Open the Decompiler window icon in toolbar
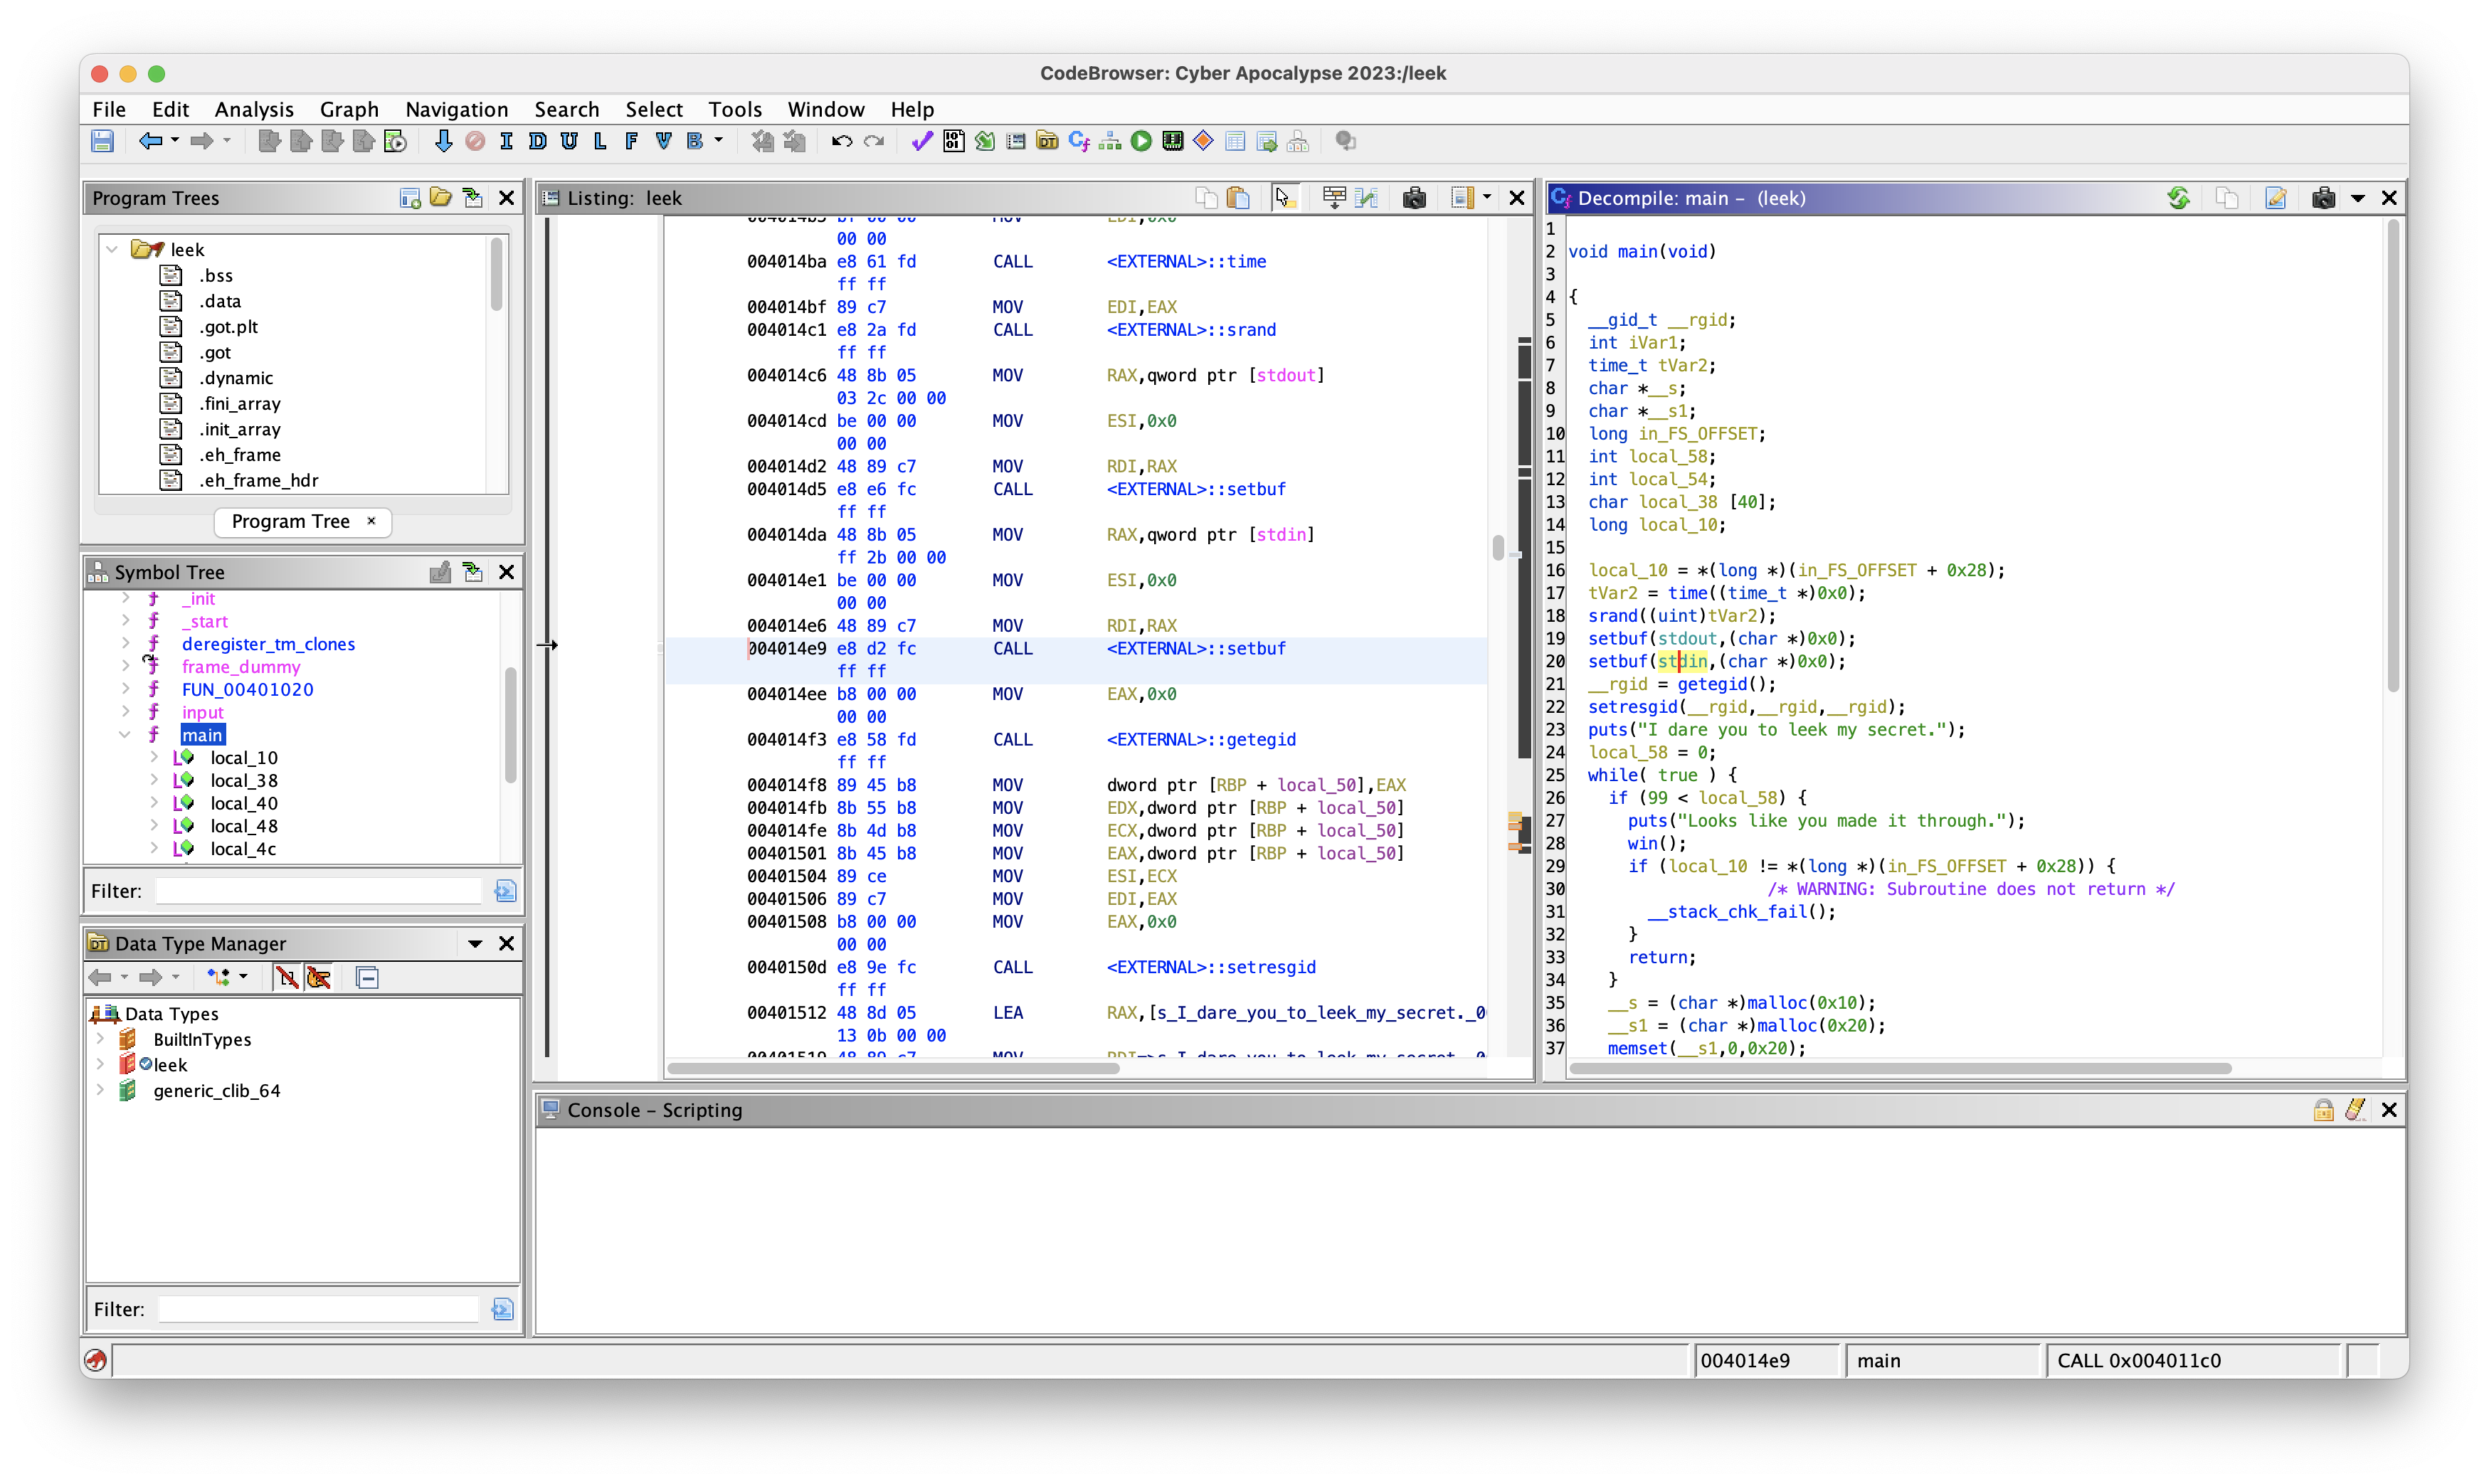 pyautogui.click(x=1078, y=142)
